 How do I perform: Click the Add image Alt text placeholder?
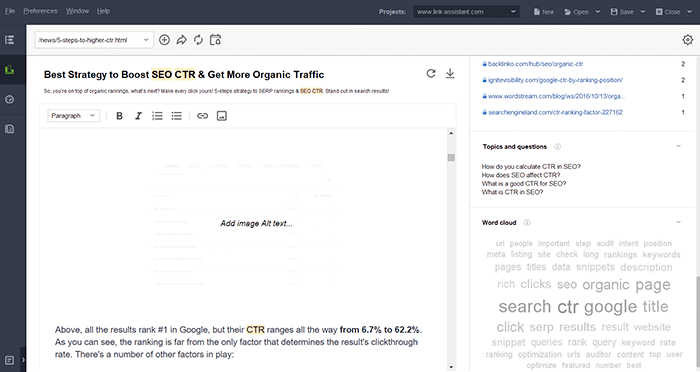(256, 223)
